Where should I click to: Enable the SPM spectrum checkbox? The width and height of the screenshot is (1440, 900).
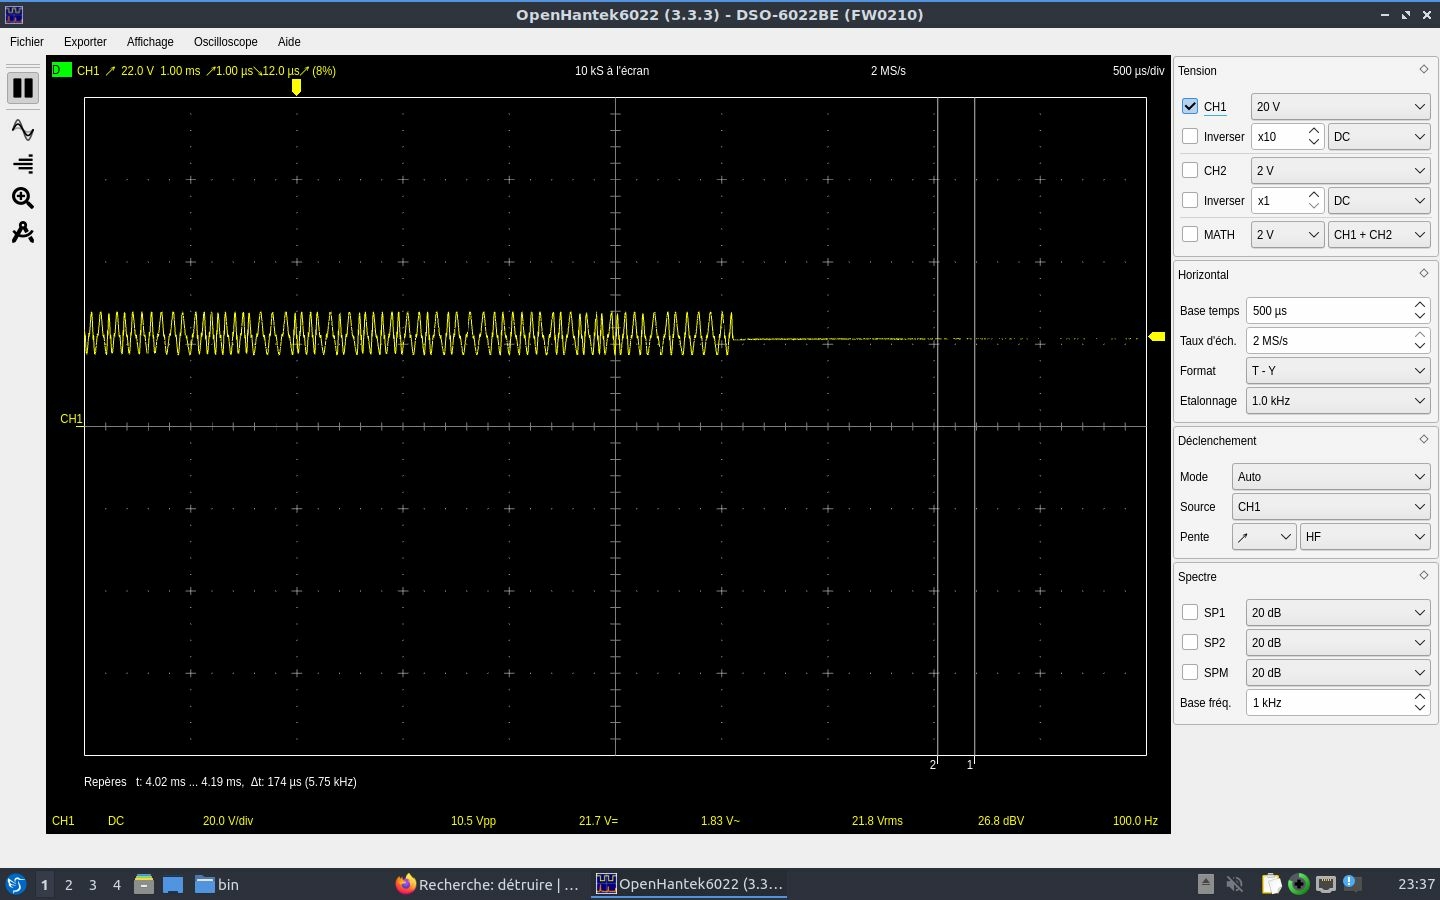(1190, 672)
